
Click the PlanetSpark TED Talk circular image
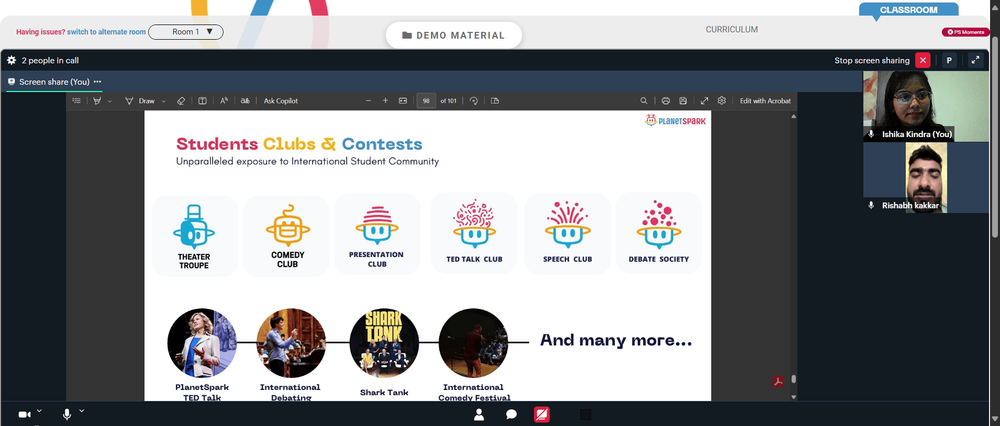click(x=202, y=343)
